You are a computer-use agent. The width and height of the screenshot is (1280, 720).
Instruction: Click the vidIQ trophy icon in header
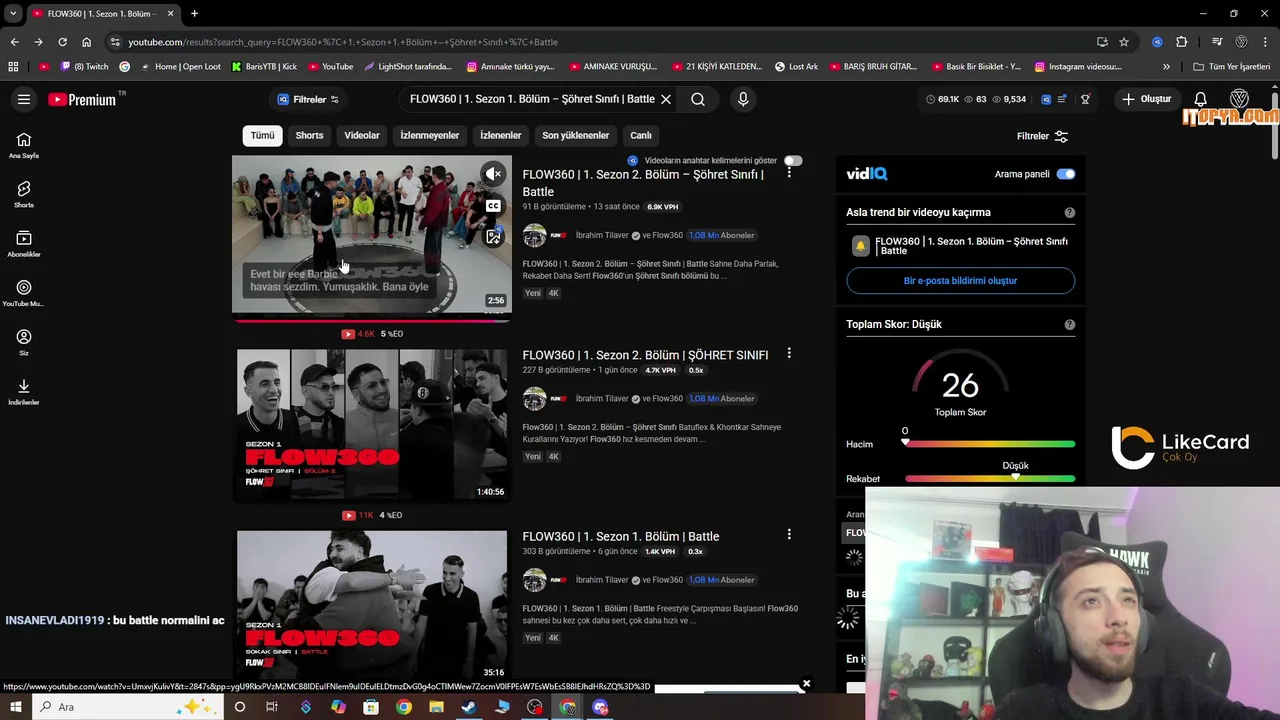click(1085, 99)
